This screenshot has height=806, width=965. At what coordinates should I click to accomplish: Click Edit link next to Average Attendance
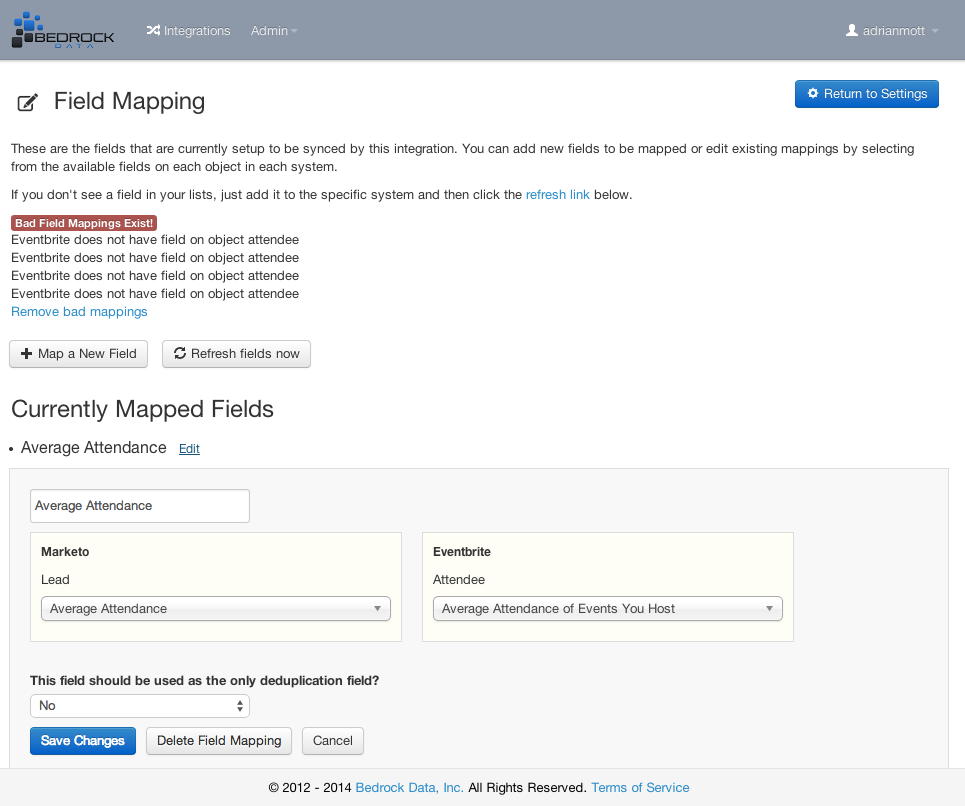click(x=189, y=449)
